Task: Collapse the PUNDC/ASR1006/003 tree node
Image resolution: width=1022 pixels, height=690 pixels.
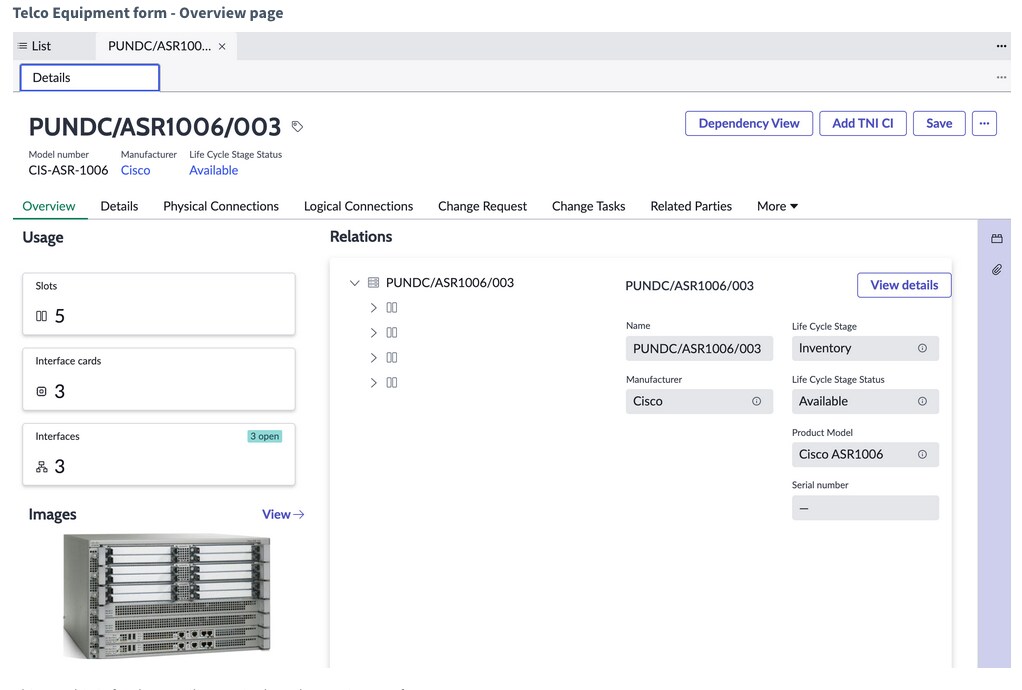Action: coord(355,283)
